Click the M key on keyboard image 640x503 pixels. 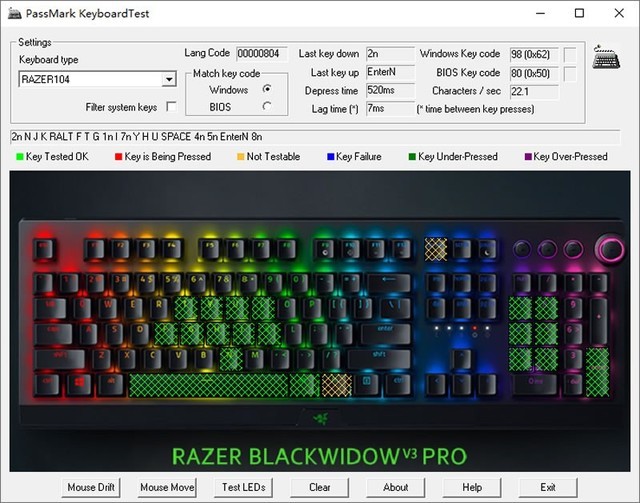255,358
